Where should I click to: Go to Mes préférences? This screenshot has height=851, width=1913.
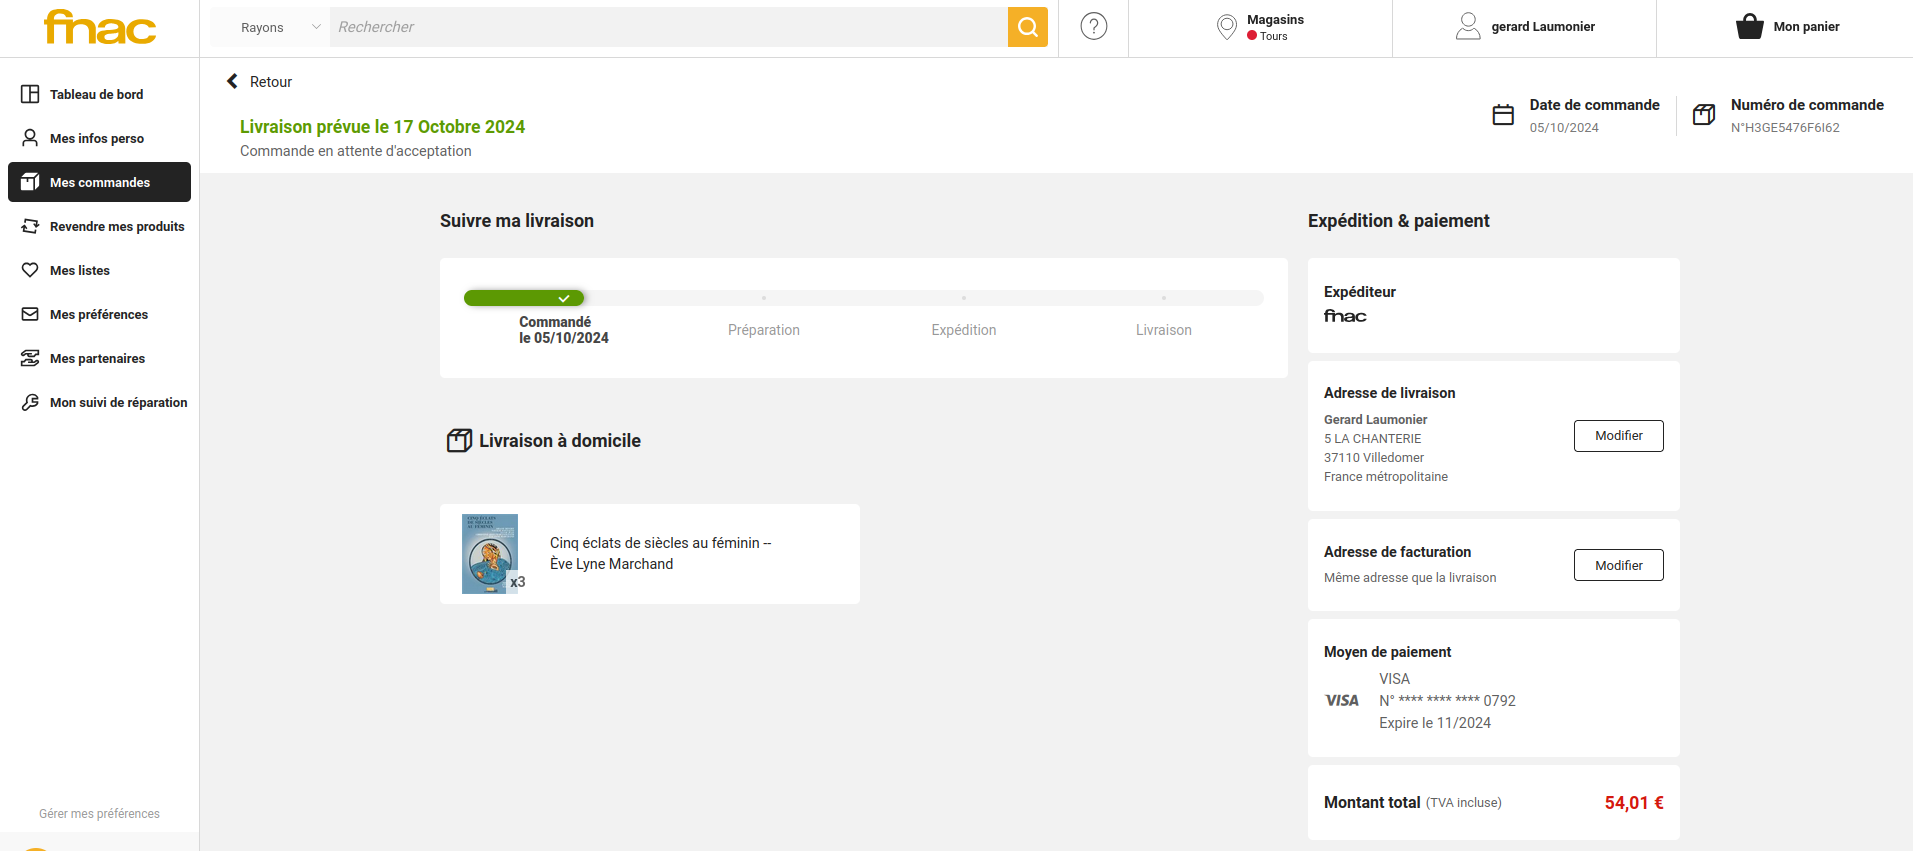click(x=98, y=314)
